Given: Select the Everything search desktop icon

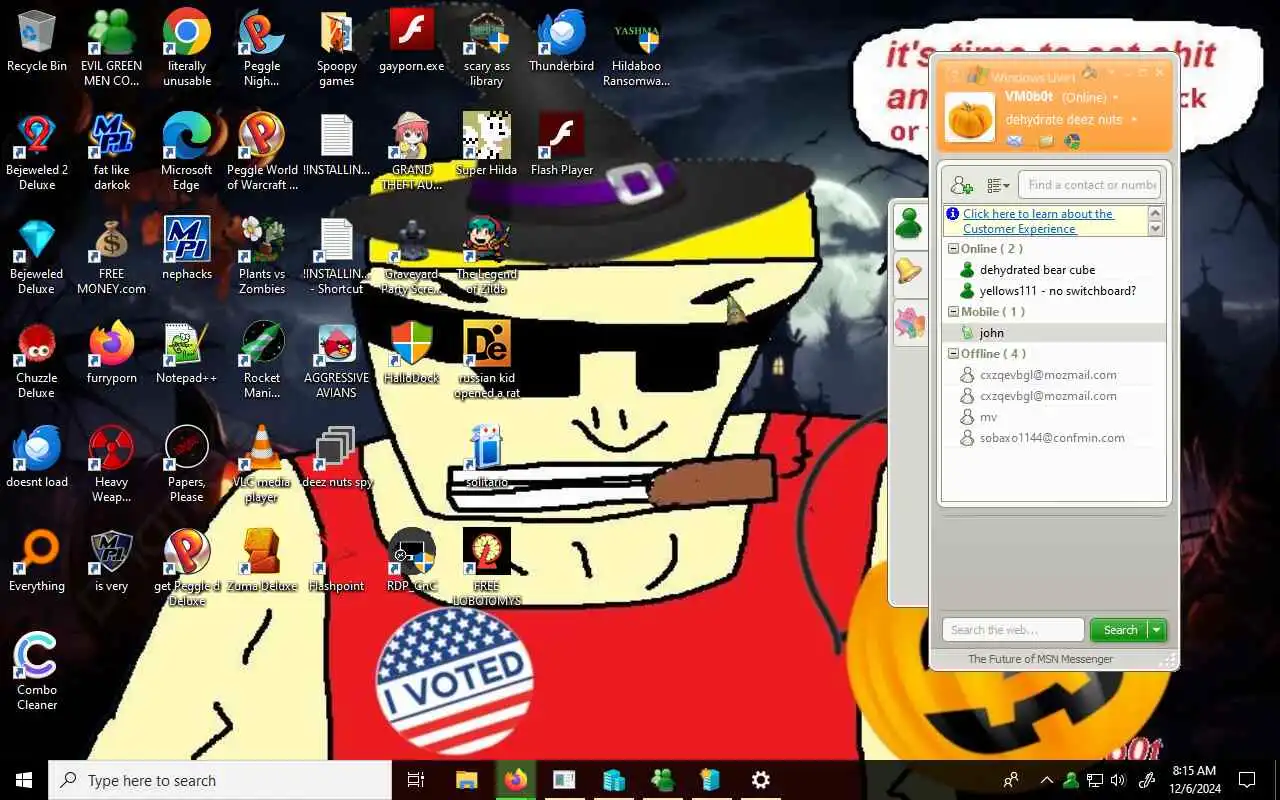Looking at the screenshot, I should (x=37, y=560).
